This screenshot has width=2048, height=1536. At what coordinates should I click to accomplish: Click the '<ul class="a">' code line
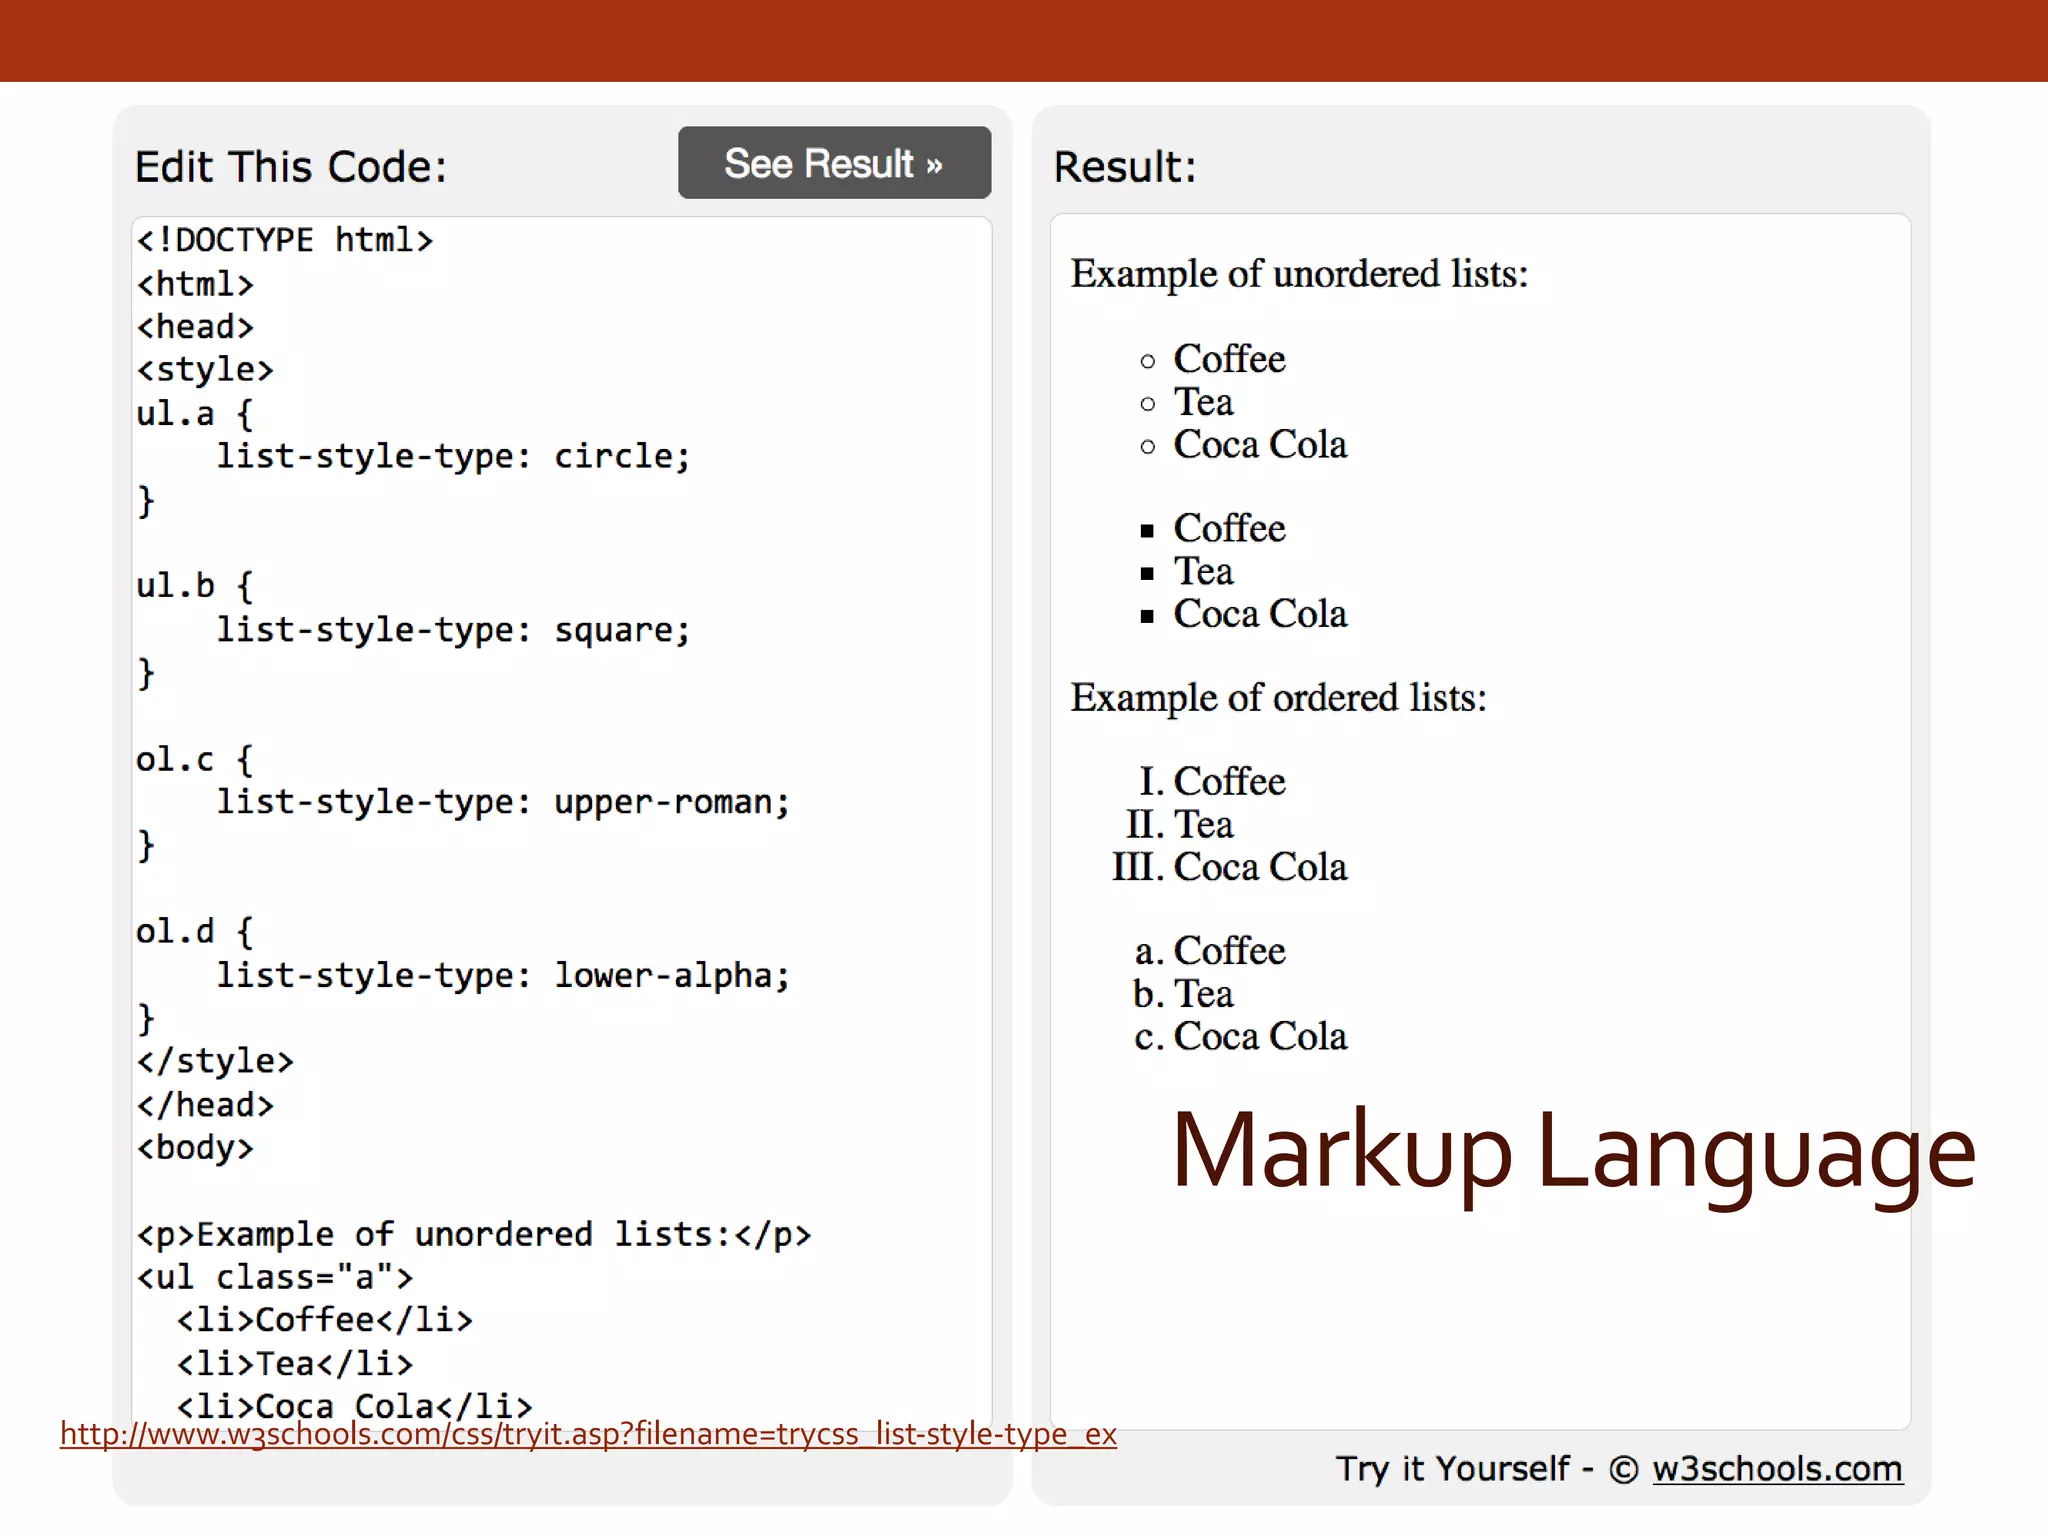pyautogui.click(x=275, y=1277)
